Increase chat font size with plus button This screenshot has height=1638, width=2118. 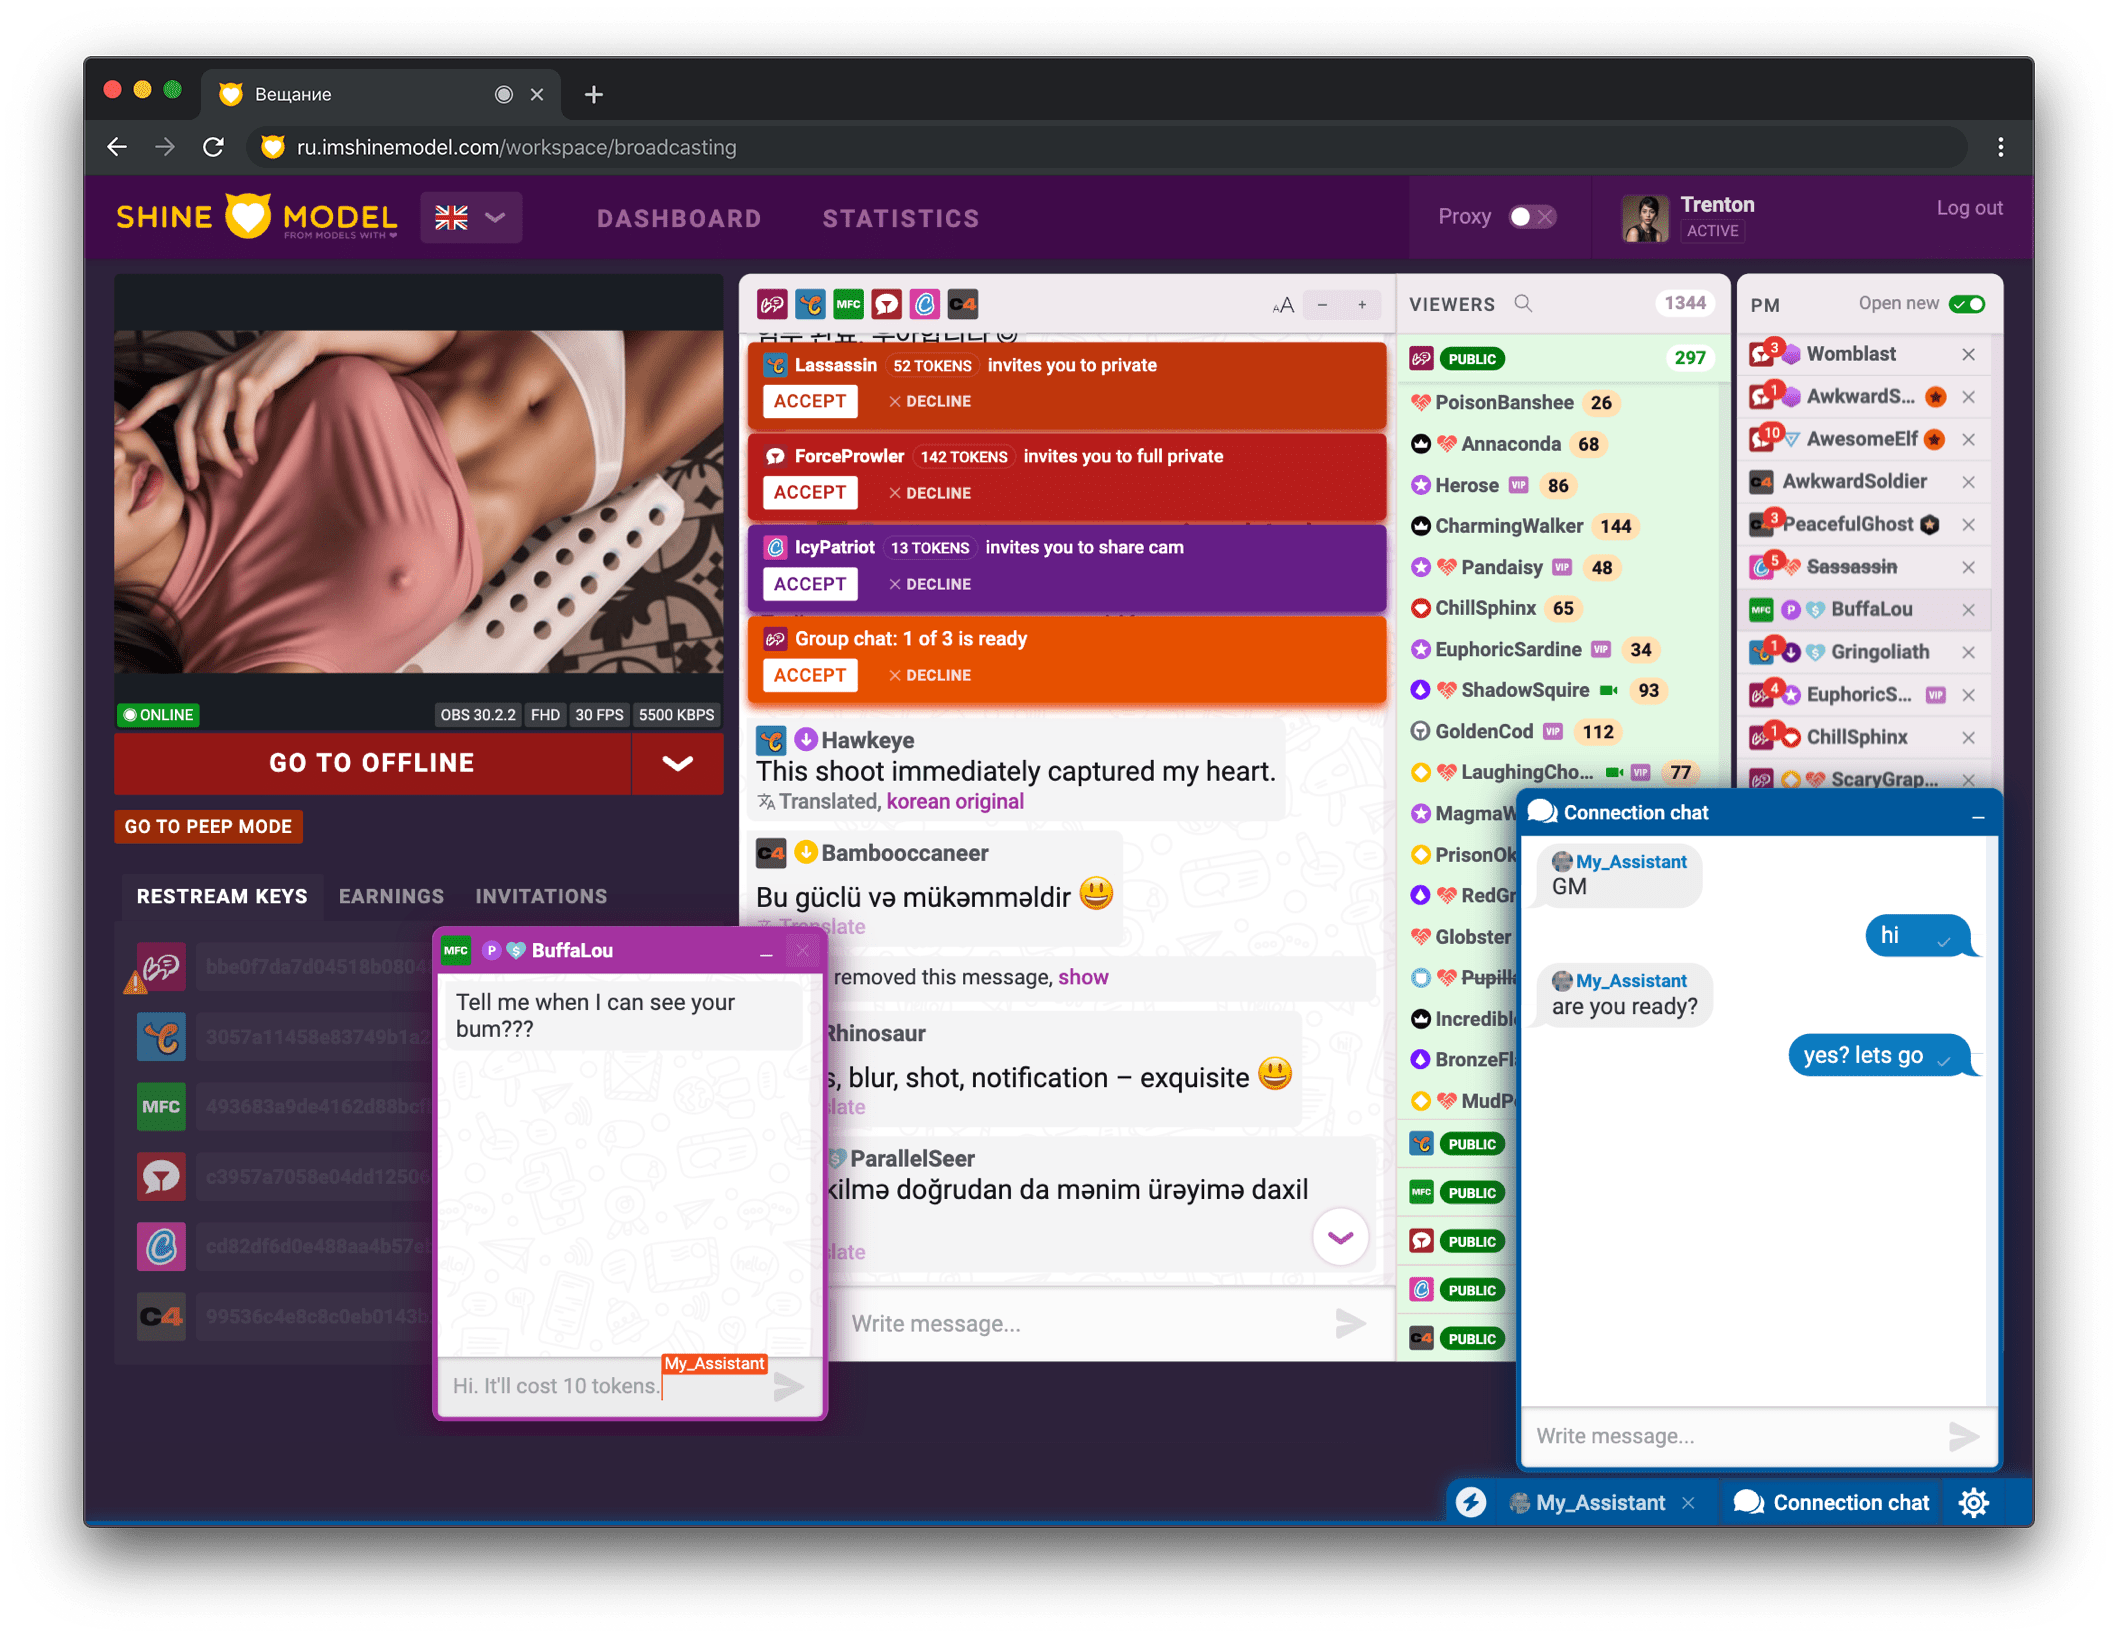(1362, 305)
